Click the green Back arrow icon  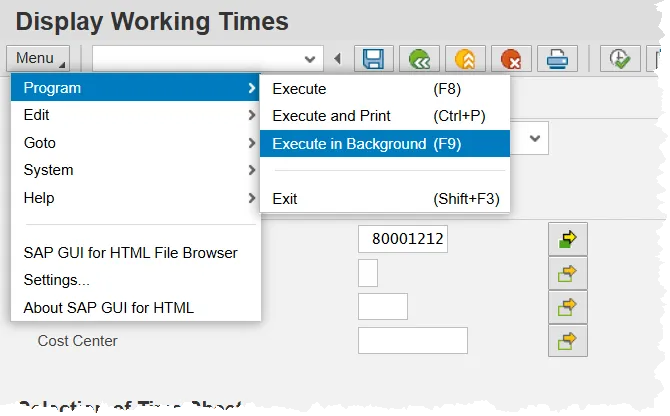420,59
